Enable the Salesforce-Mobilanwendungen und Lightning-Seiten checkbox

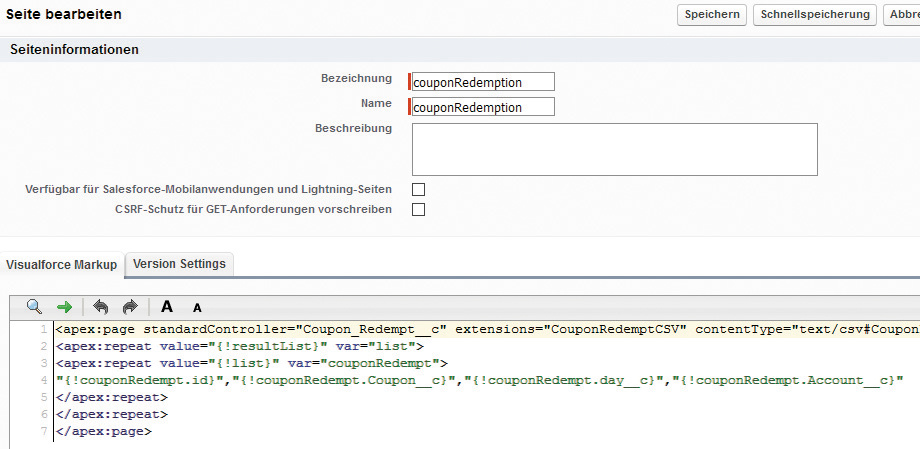[x=418, y=189]
